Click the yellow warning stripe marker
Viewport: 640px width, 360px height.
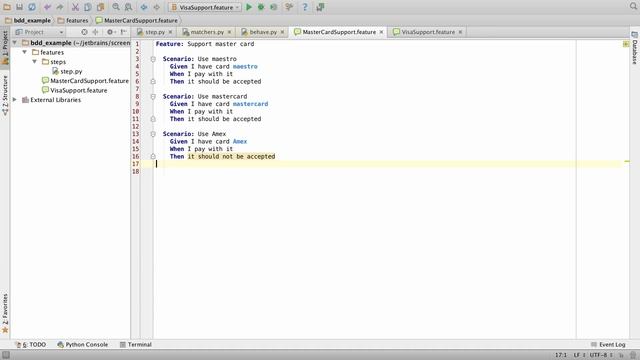627,162
